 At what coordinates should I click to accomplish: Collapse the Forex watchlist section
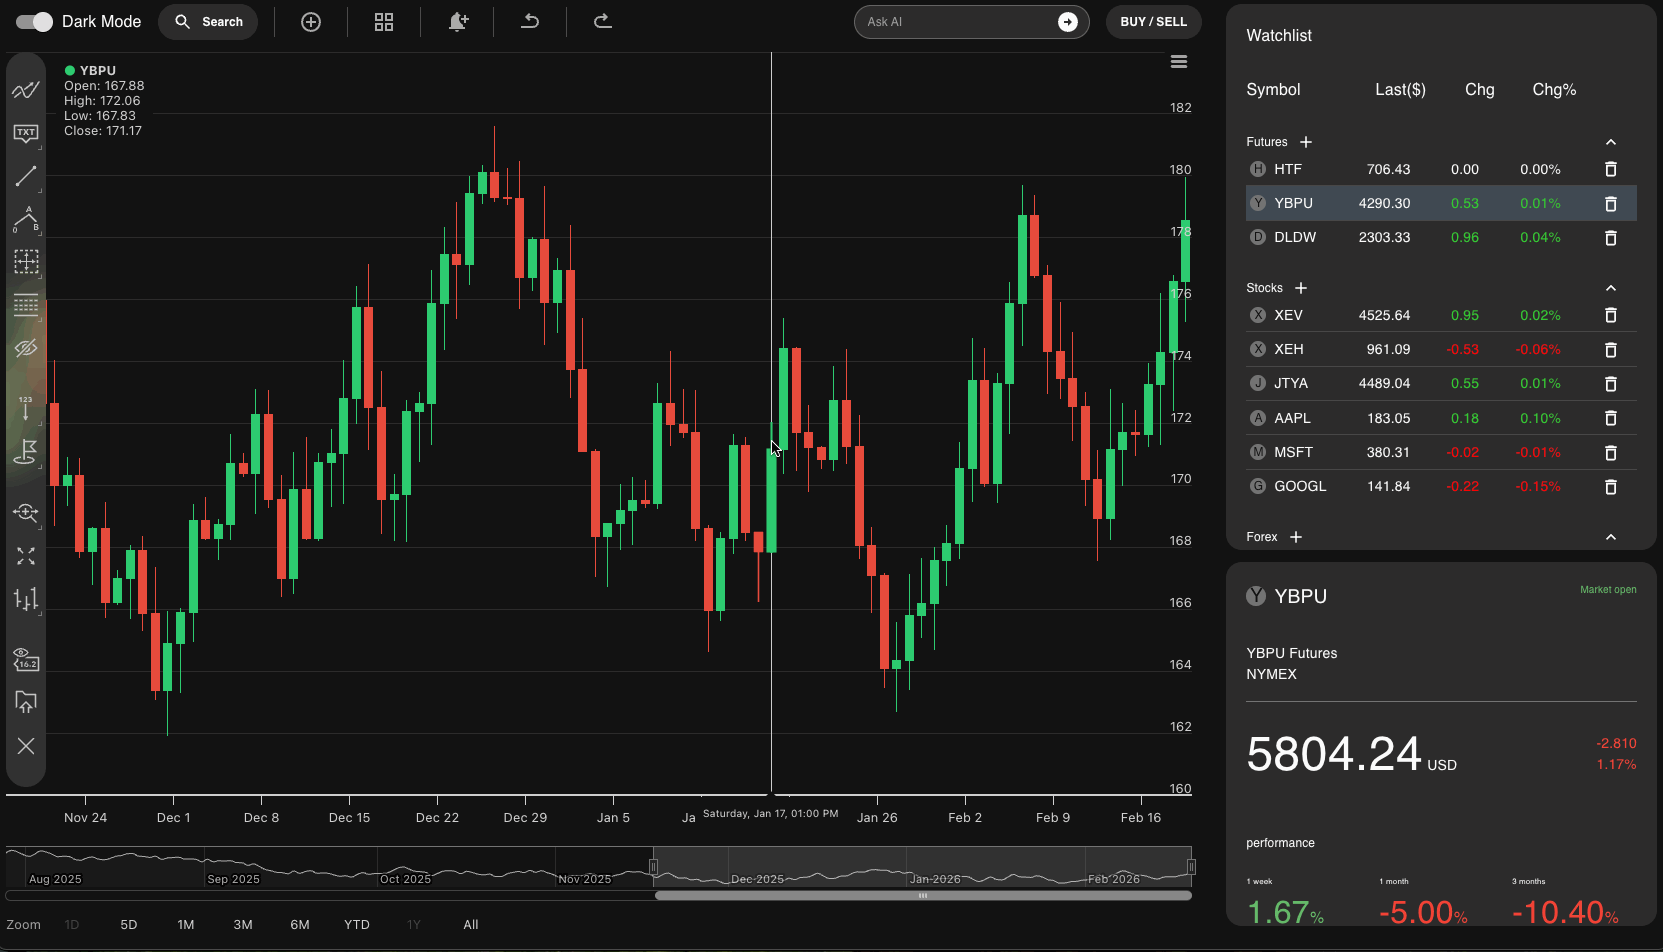1610,537
